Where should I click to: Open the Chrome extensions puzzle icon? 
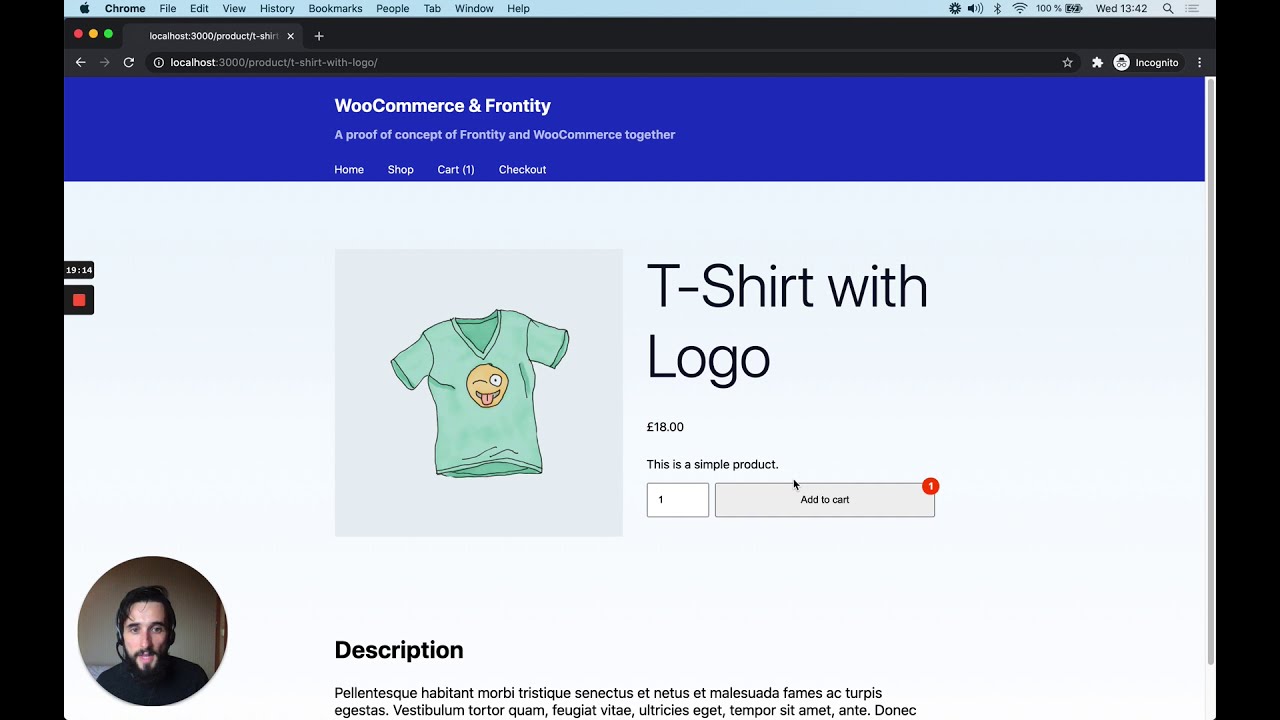click(x=1097, y=62)
